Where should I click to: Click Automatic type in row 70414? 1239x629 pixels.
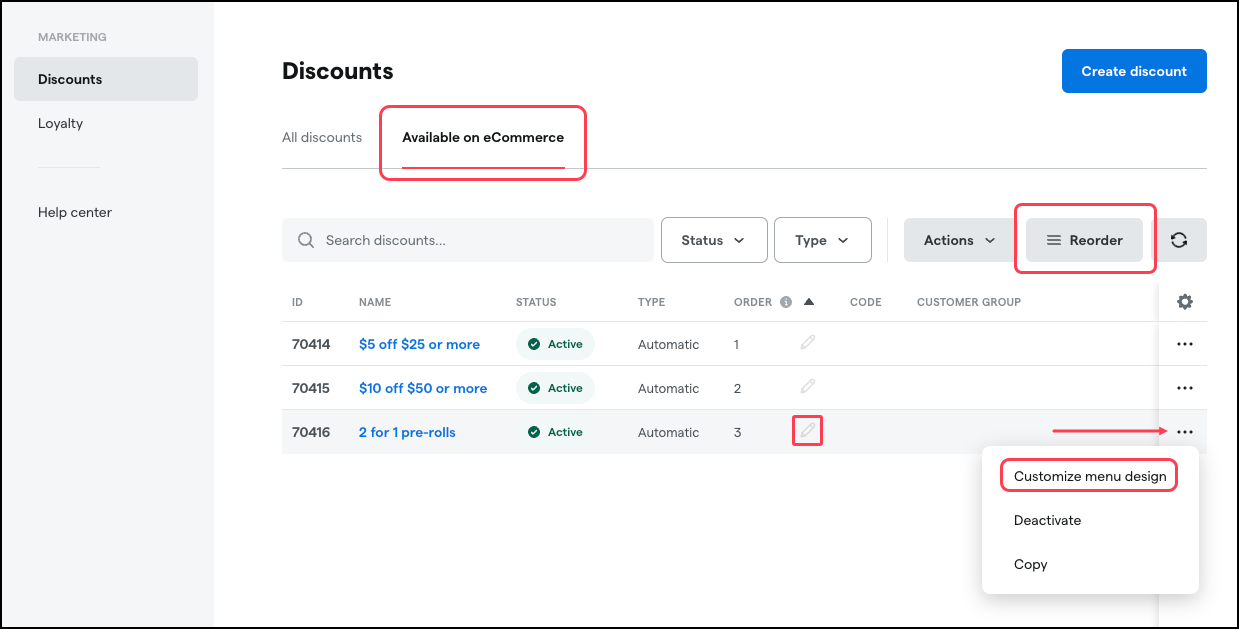coord(669,344)
